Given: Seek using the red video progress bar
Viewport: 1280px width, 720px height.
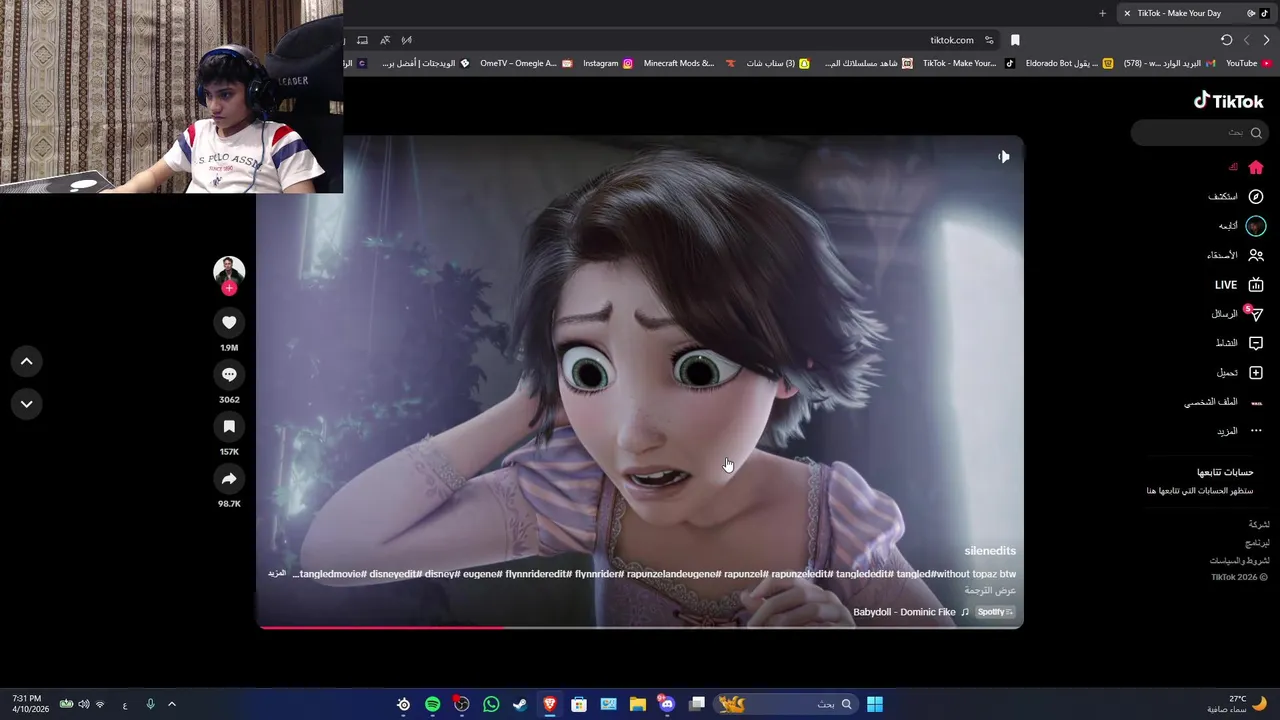Looking at the screenshot, I should (640, 627).
